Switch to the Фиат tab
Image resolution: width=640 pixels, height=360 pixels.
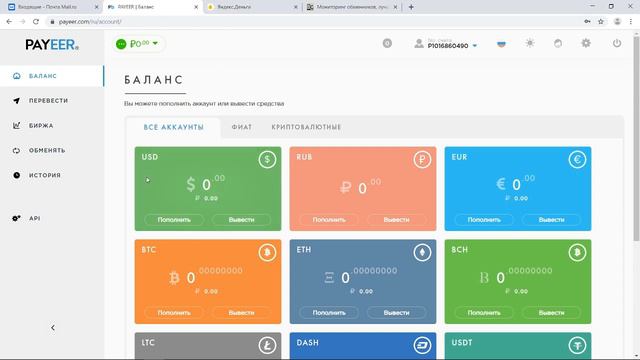coord(242,127)
